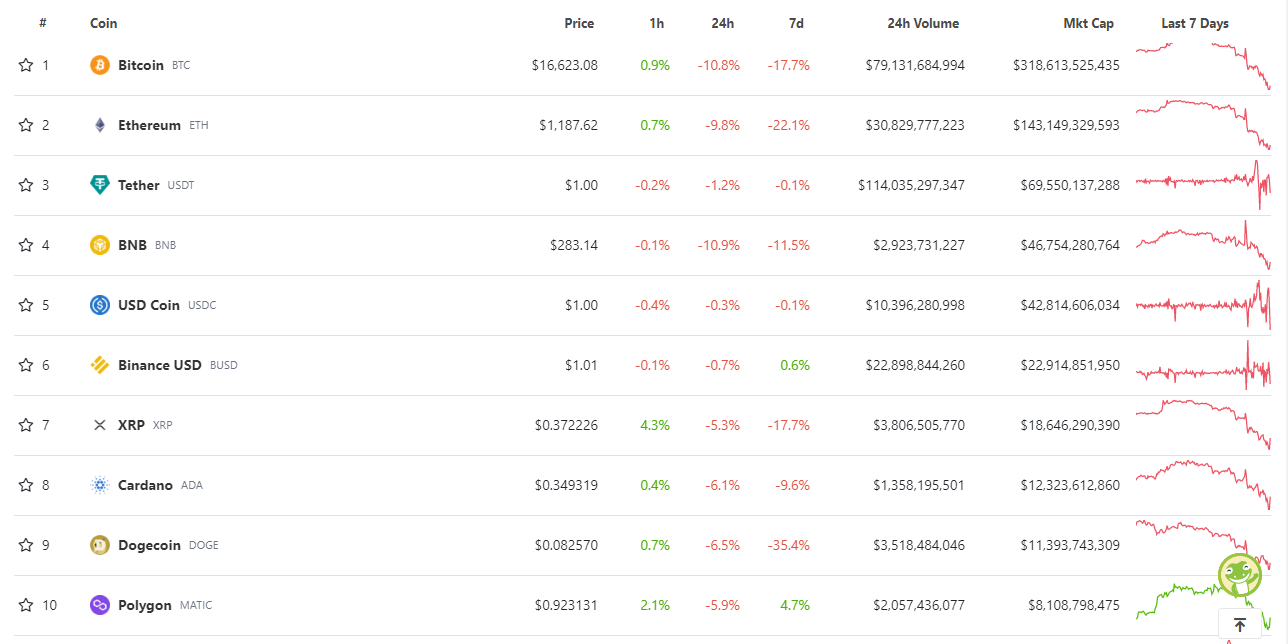Open the Ethereum coin page link
Screen dimensions: 1288x644
[x=149, y=125]
